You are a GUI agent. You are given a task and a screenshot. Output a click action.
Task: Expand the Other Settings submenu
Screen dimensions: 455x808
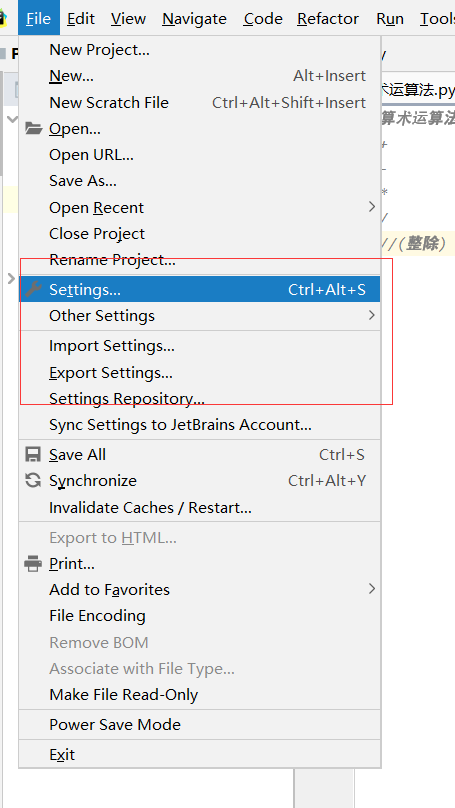pos(200,315)
